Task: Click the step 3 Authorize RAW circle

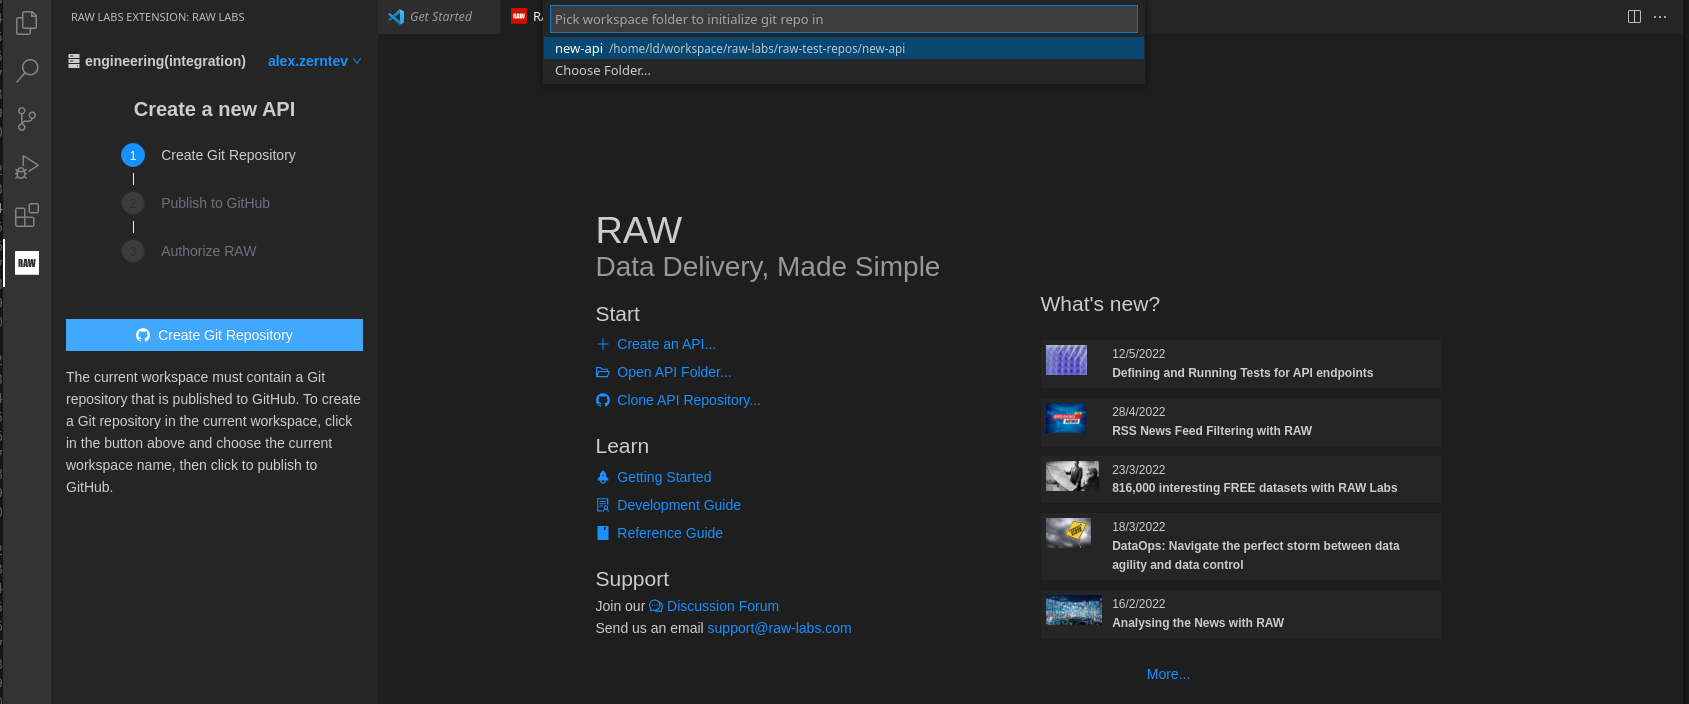Action: click(133, 251)
